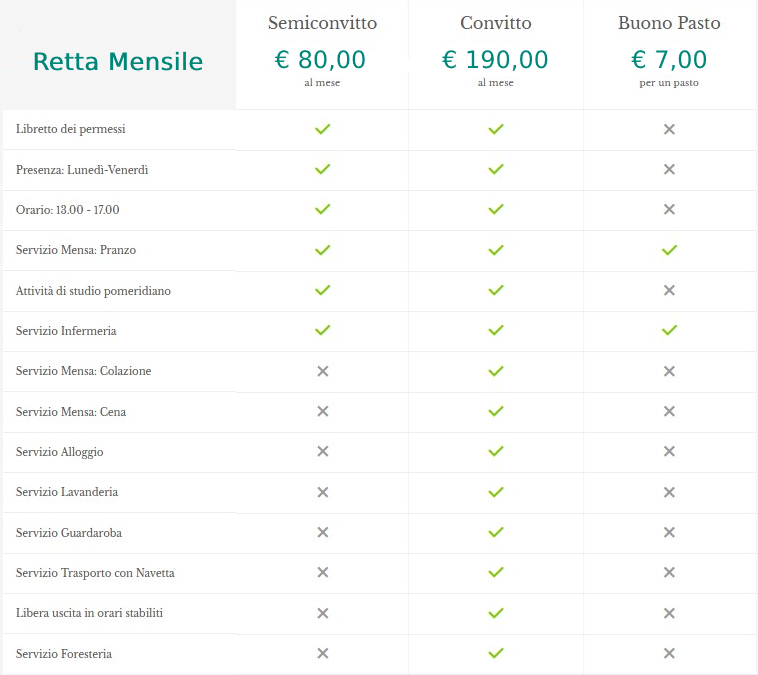The width and height of the screenshot is (758, 675).
Task: Click Convitto checkmark for Servizio Foresteria
Action: tap(496, 653)
